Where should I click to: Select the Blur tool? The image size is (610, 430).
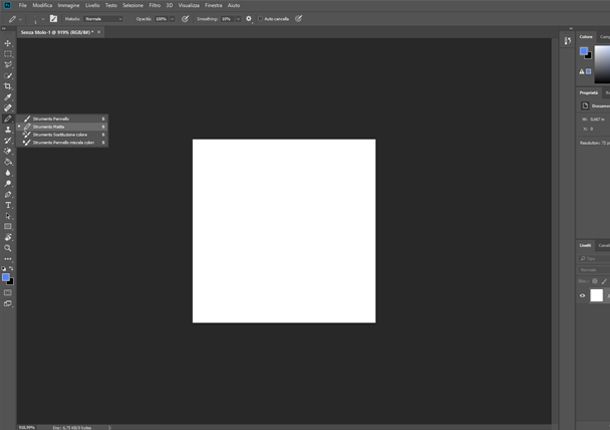tap(8, 173)
